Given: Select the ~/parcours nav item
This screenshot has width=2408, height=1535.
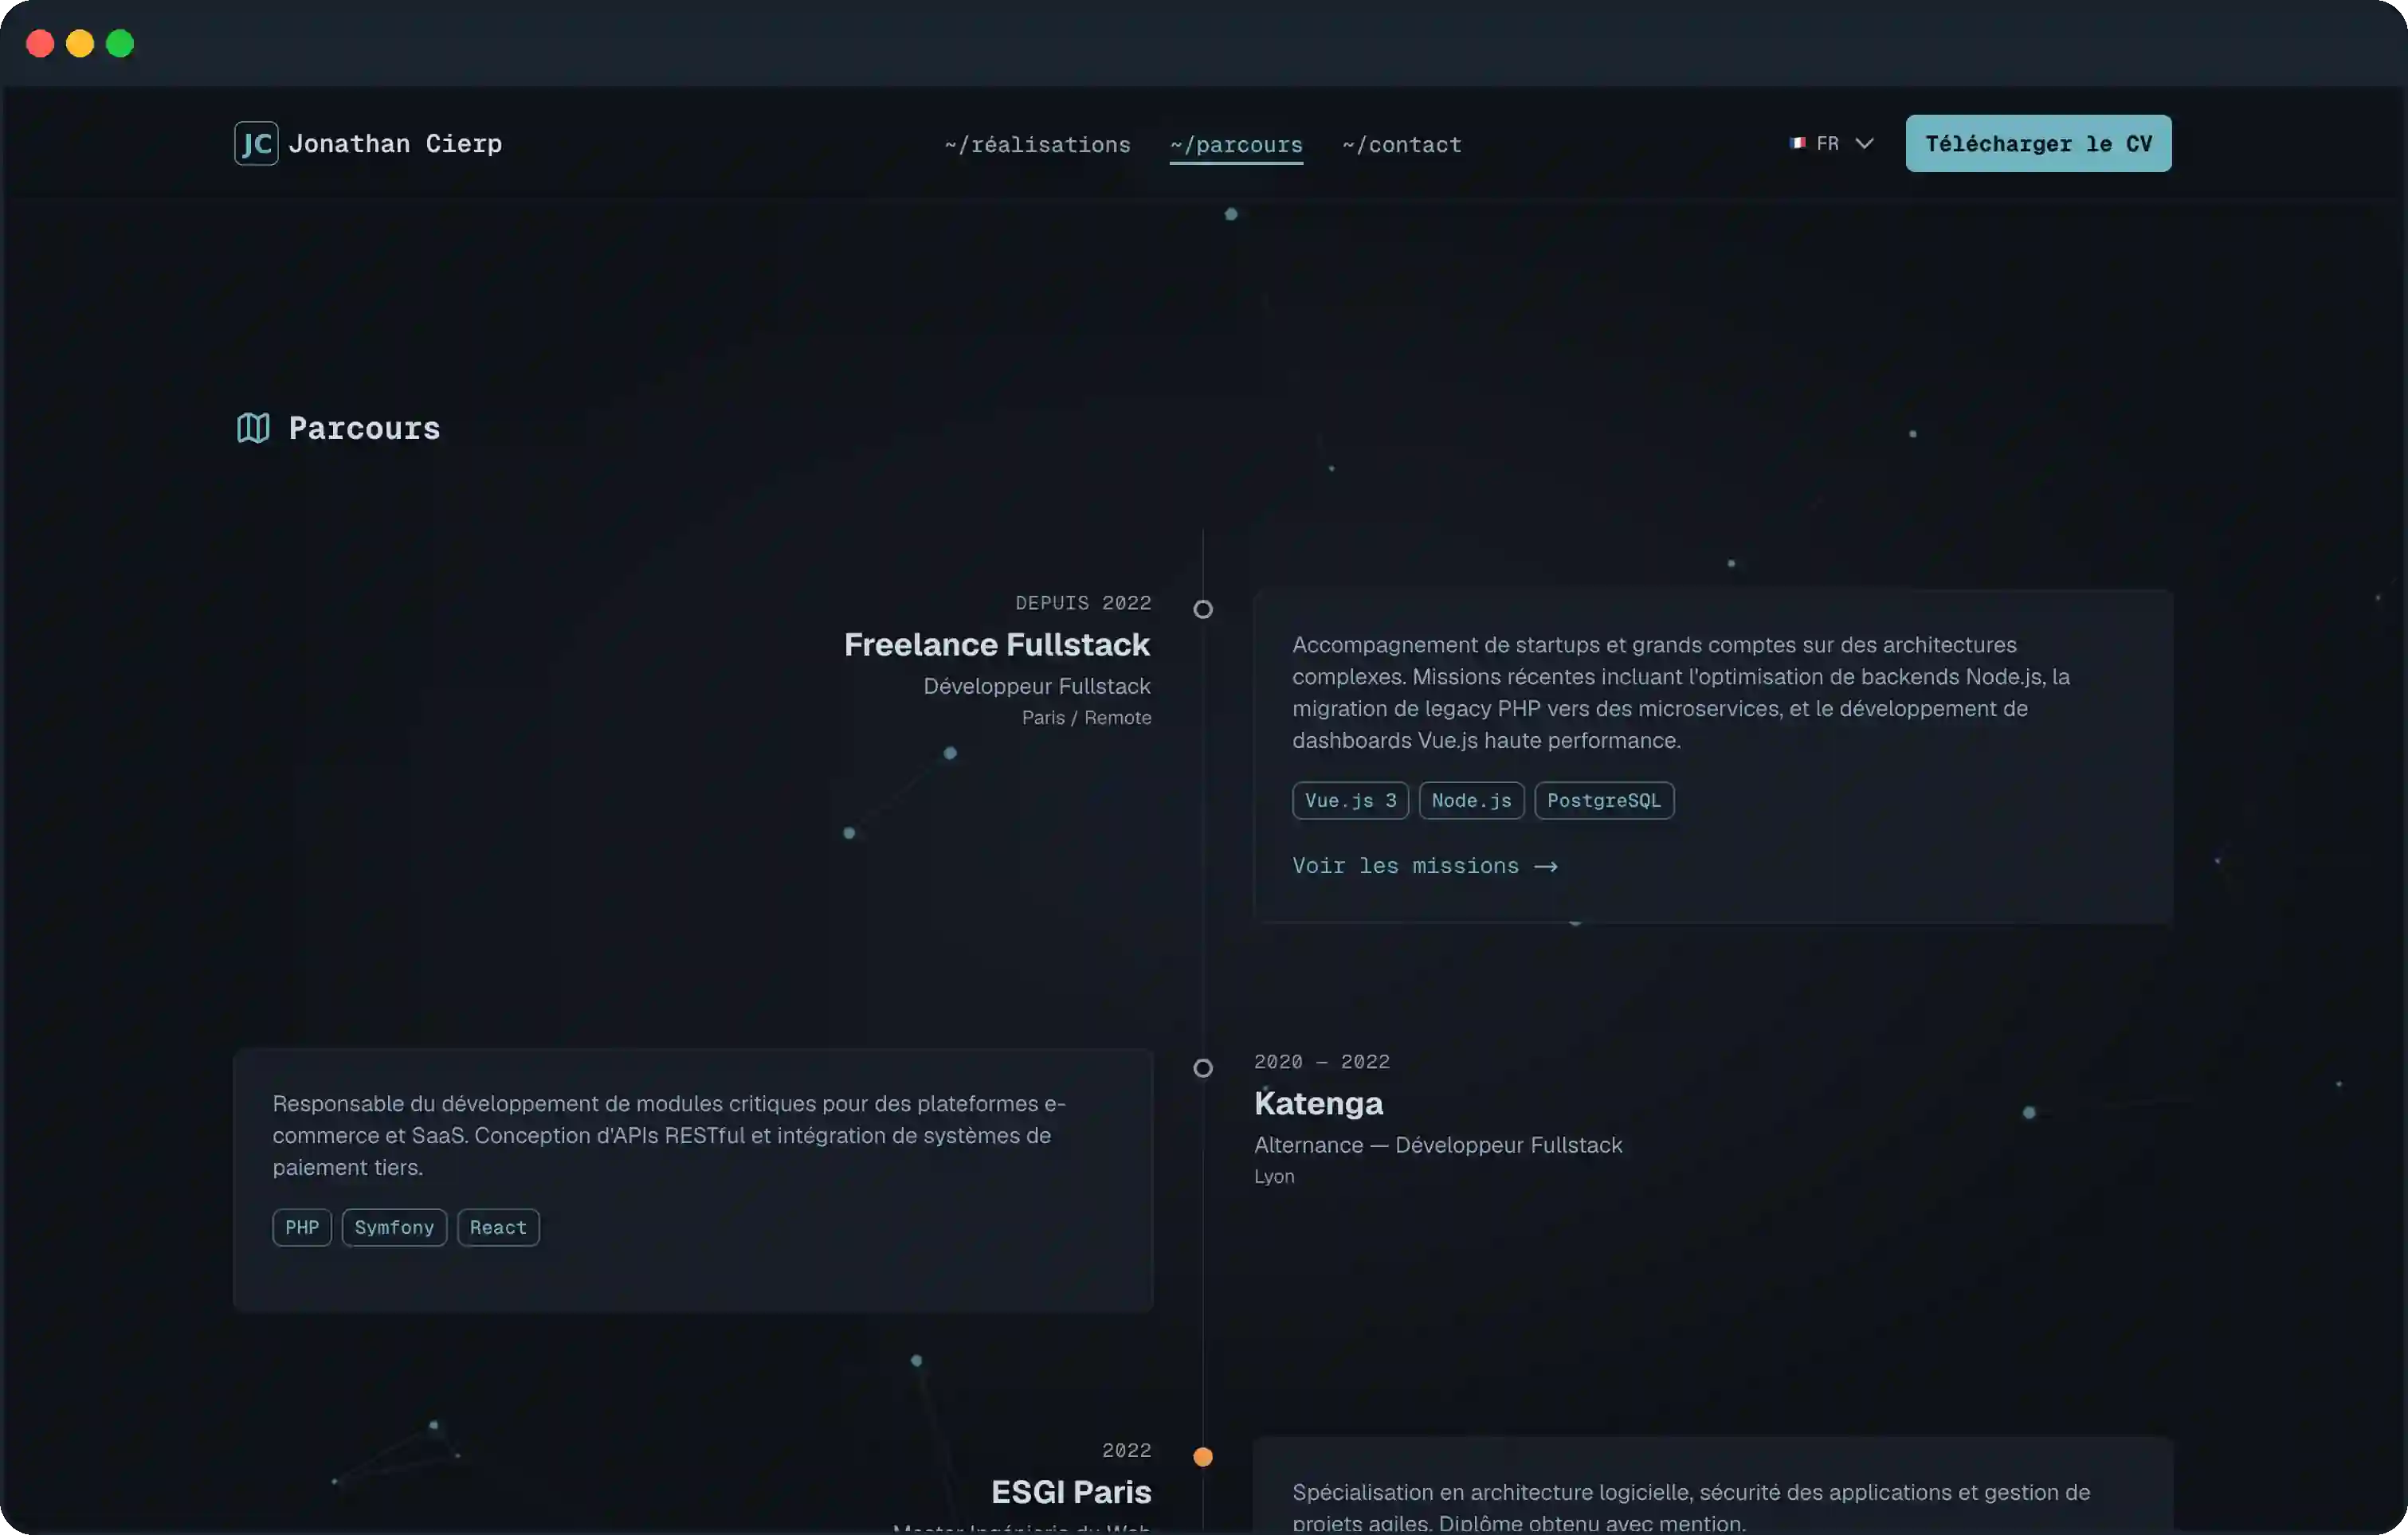Looking at the screenshot, I should coord(1236,145).
